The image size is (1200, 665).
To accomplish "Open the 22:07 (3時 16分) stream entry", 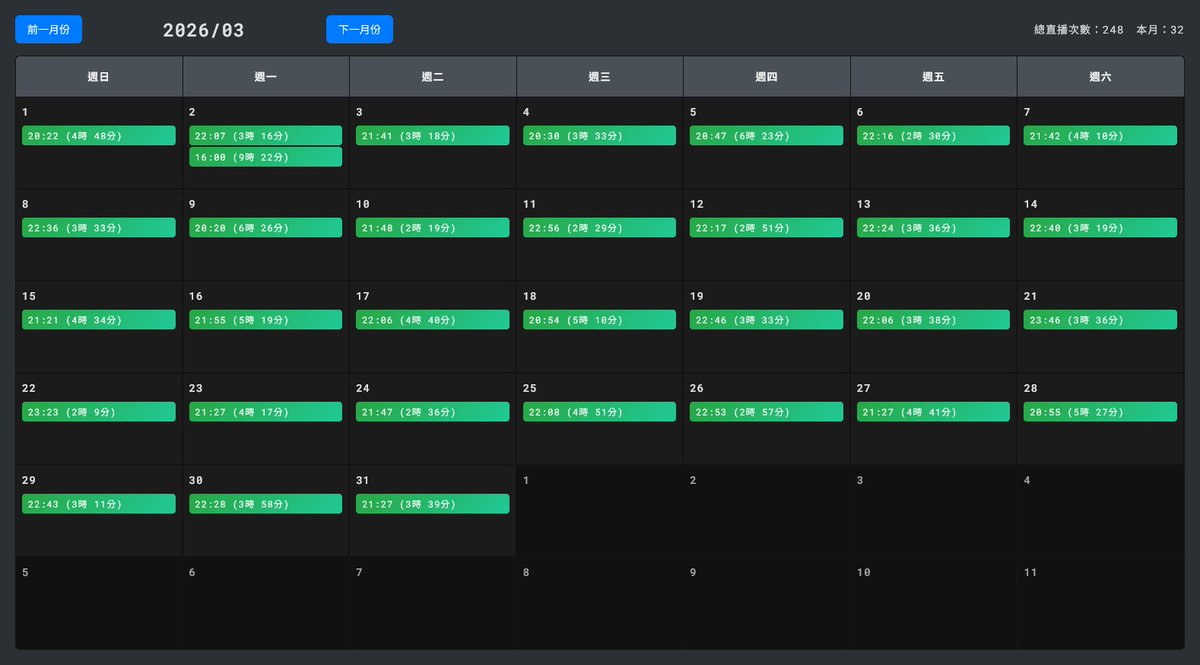I will pyautogui.click(x=266, y=136).
